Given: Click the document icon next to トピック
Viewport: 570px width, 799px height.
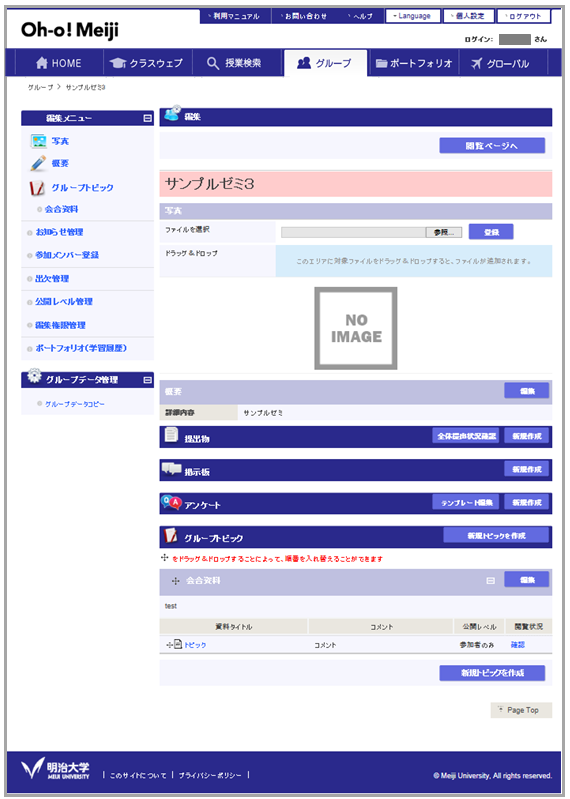Looking at the screenshot, I should (178, 645).
